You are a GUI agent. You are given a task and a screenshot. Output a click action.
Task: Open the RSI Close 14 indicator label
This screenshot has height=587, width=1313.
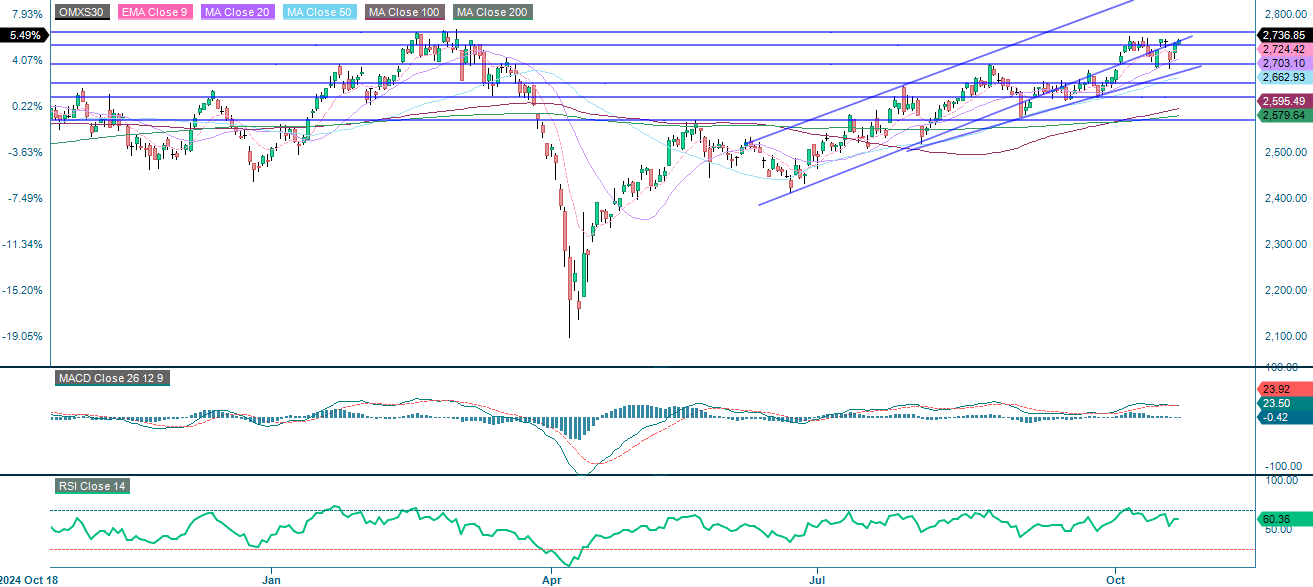coord(91,486)
